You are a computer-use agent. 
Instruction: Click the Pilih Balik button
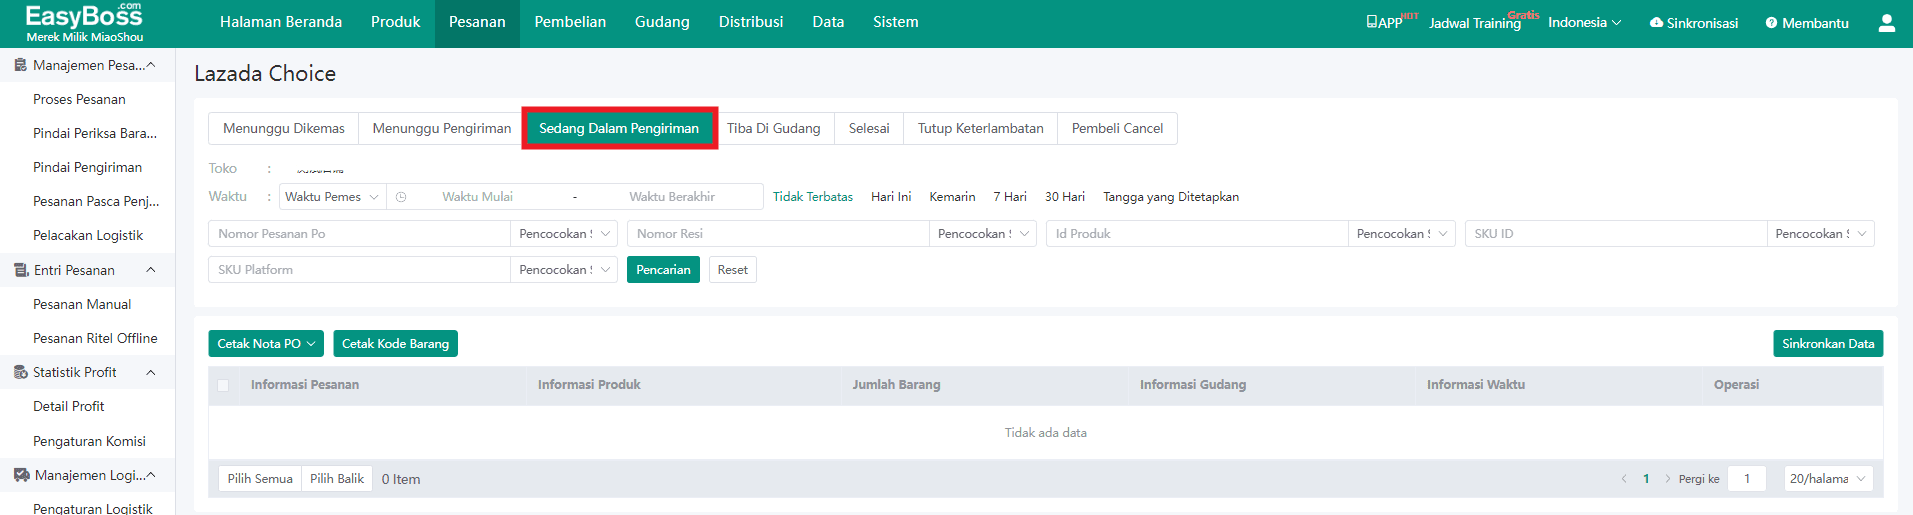pyautogui.click(x=337, y=479)
